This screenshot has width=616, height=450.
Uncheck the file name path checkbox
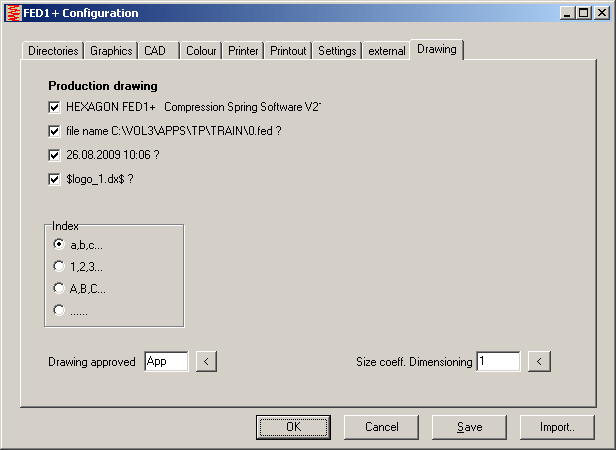[55, 131]
